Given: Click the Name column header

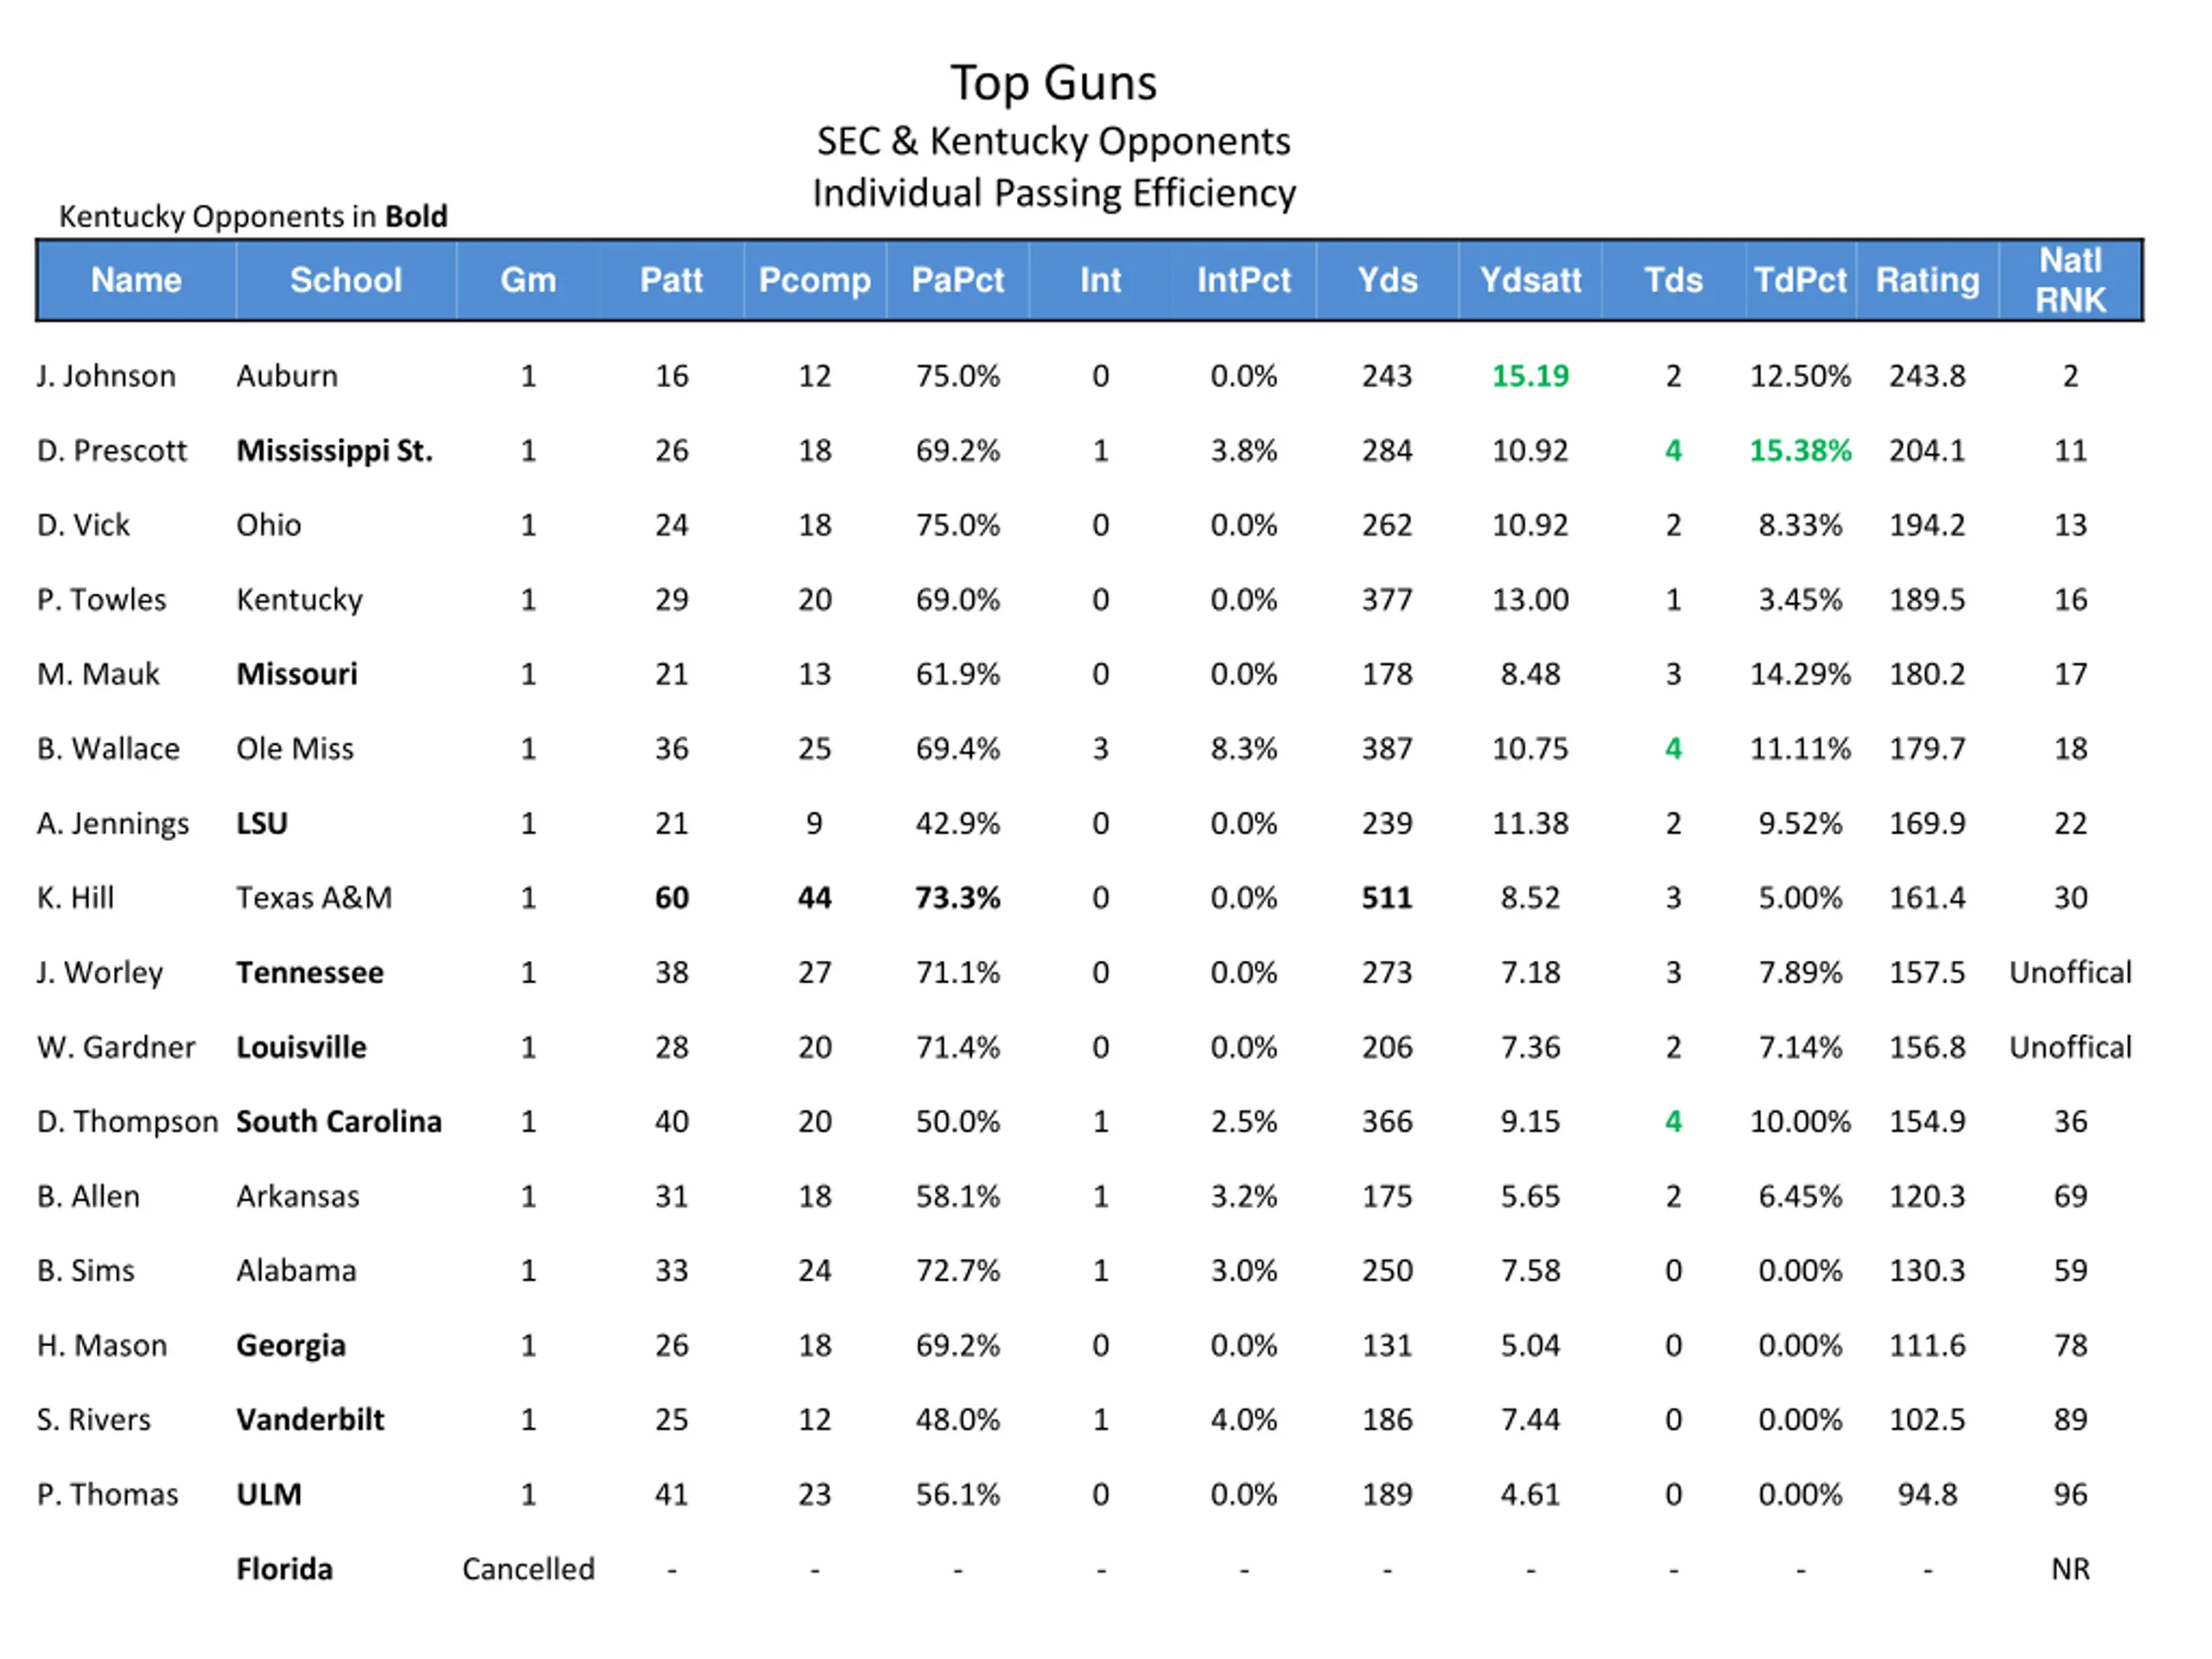Looking at the screenshot, I should coord(136,280).
